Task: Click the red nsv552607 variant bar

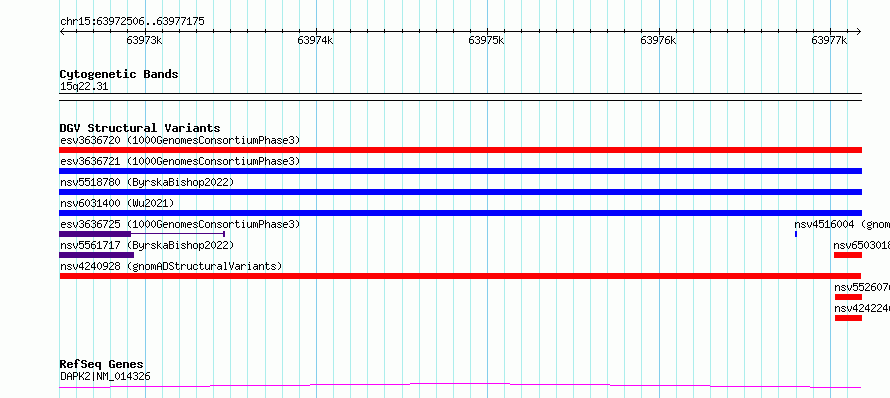Action: (x=848, y=297)
